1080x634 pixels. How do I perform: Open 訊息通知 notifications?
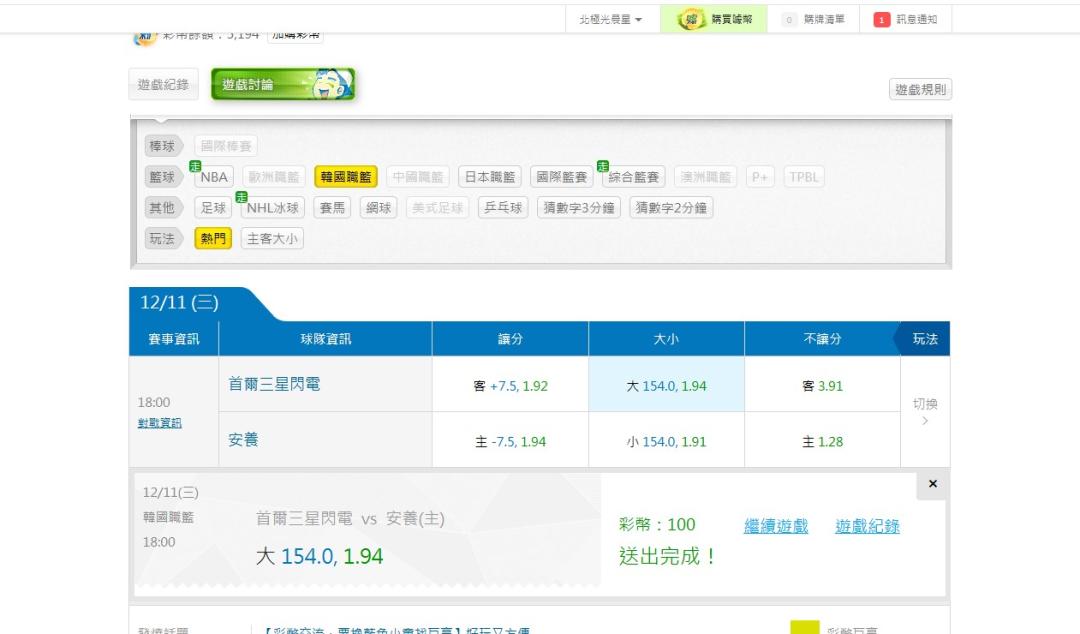point(916,19)
